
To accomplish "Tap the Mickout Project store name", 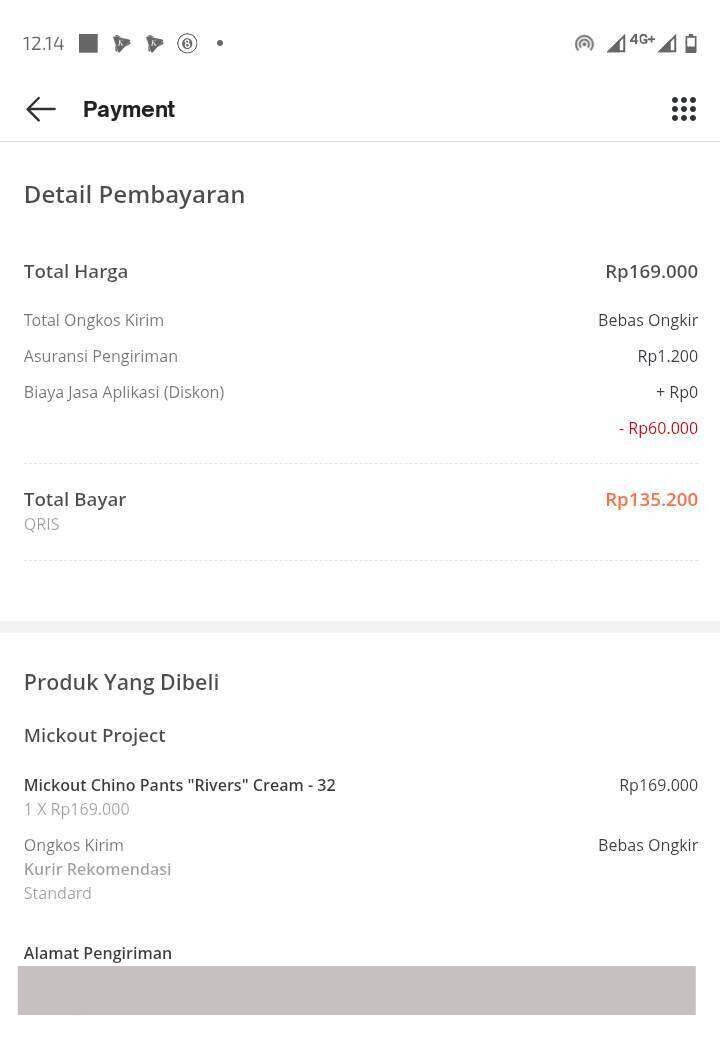I will (x=95, y=735).
